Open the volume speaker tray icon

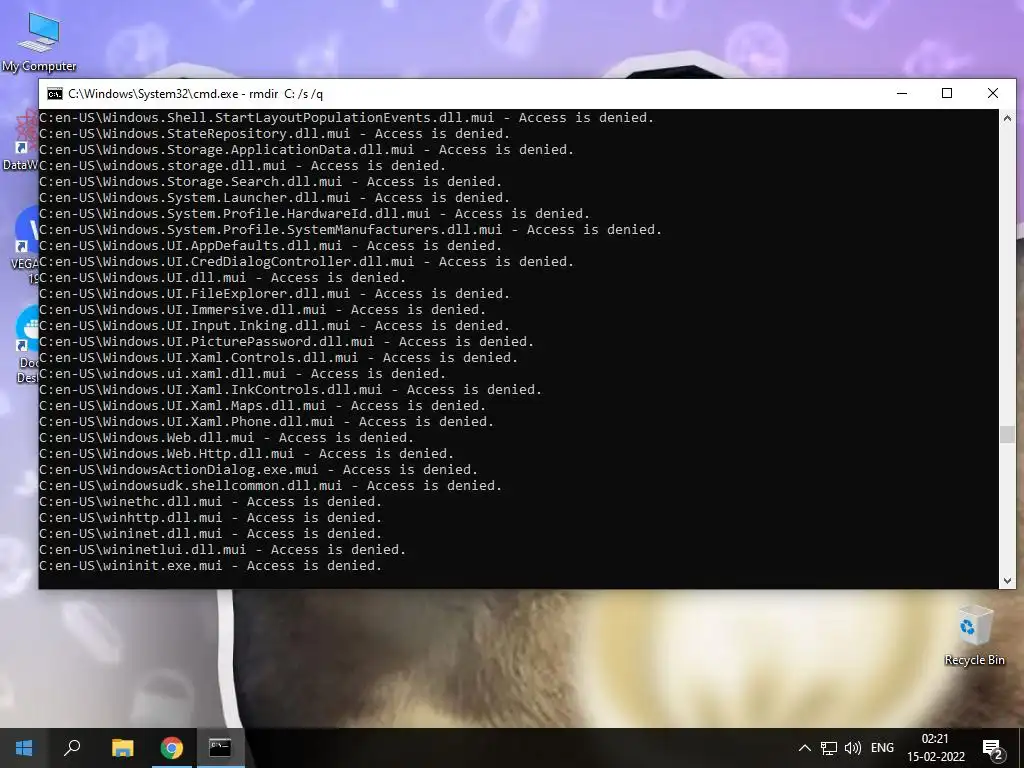[x=853, y=748]
